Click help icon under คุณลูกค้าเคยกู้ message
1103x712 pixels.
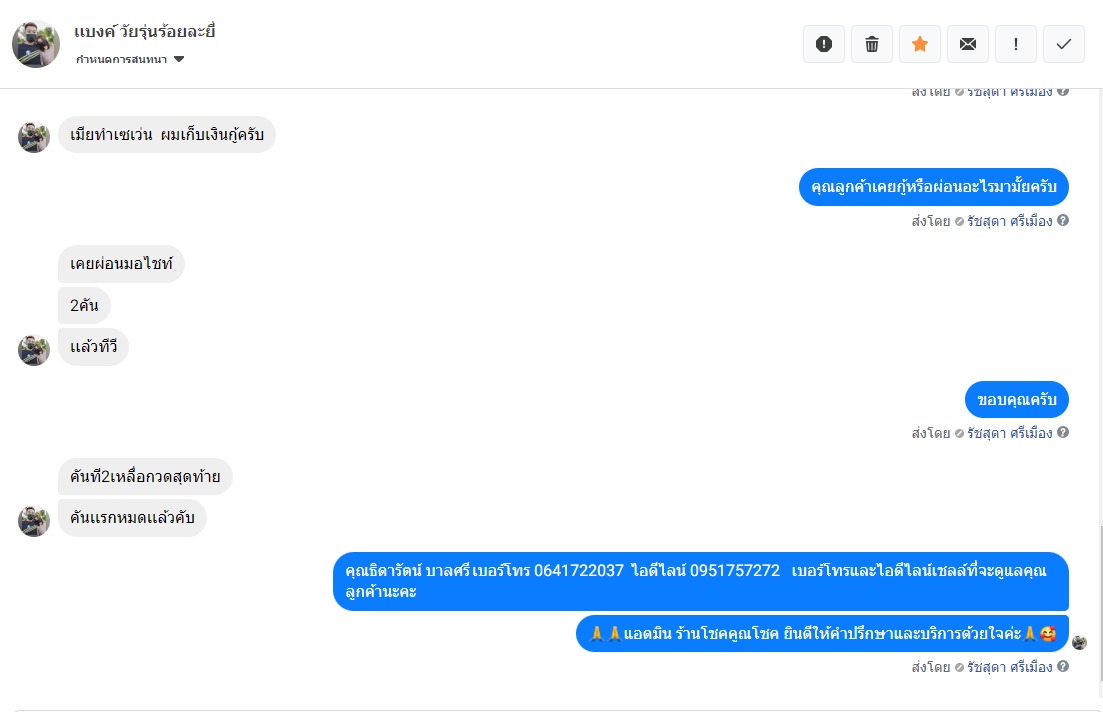point(1063,220)
